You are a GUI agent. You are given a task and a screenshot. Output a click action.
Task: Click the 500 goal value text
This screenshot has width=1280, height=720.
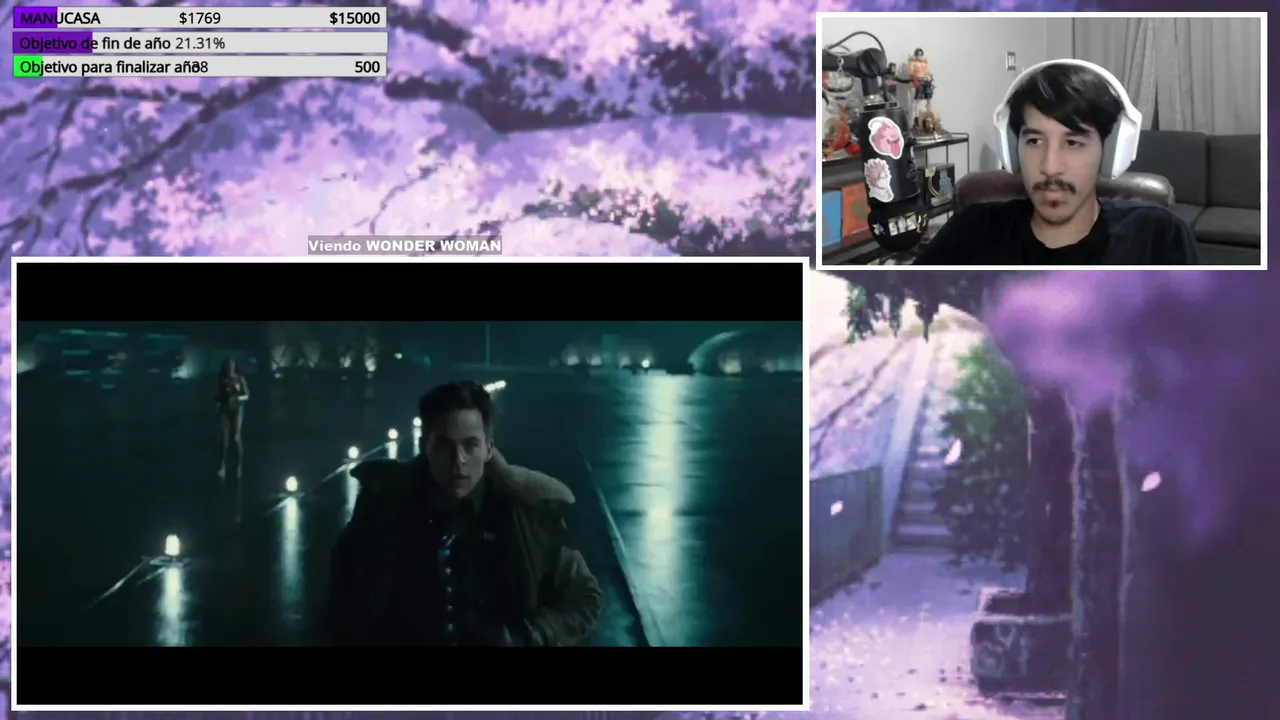pos(367,67)
